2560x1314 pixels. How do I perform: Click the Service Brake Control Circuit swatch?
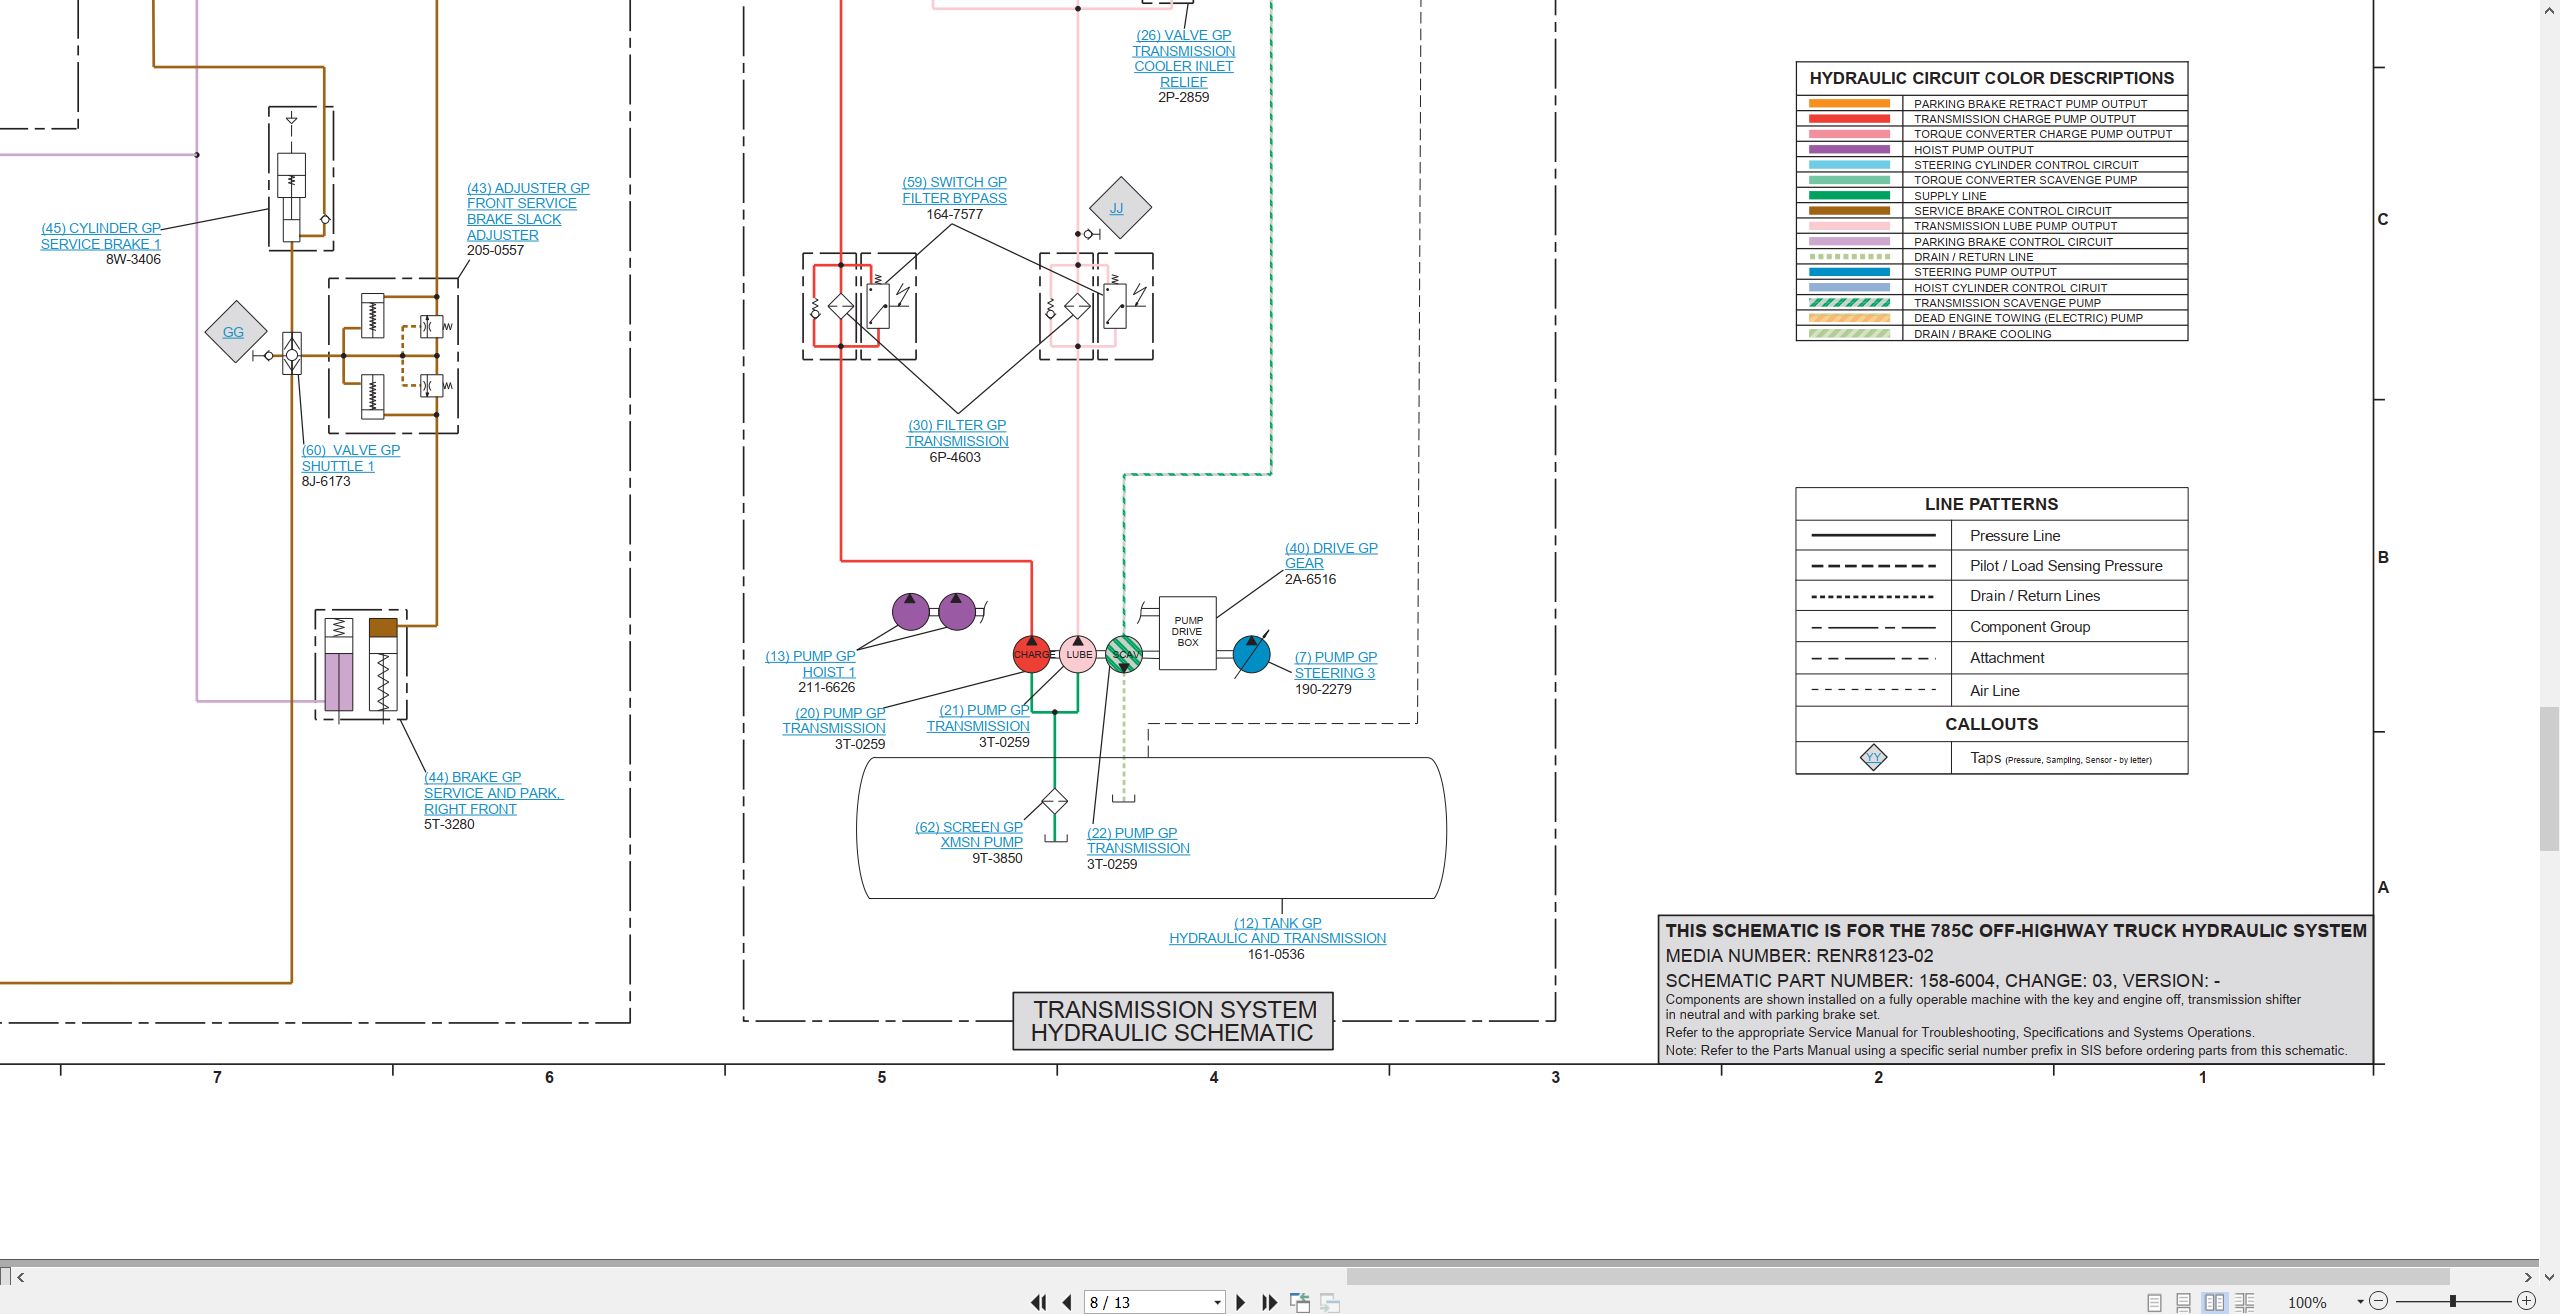click(1849, 211)
